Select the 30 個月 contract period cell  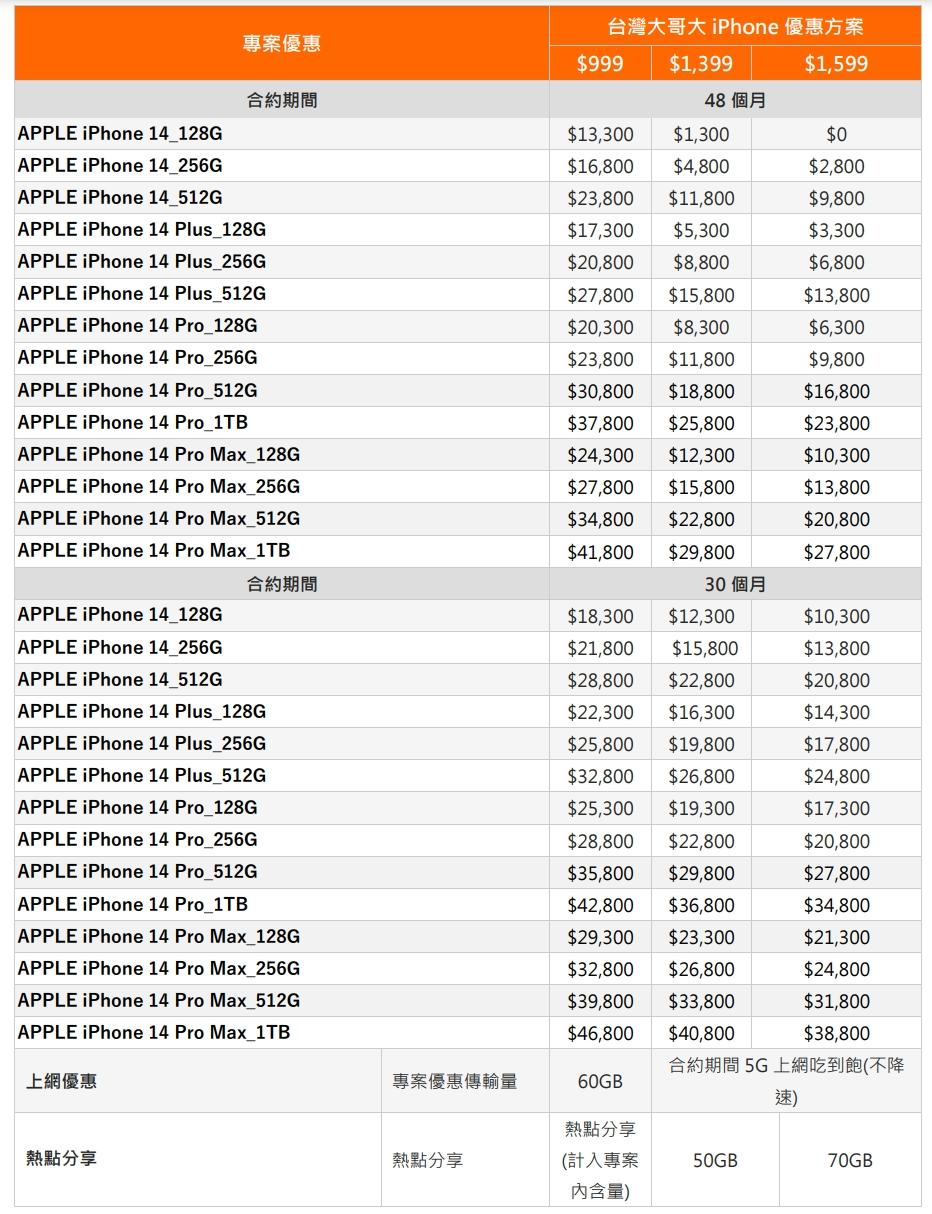tap(735, 584)
